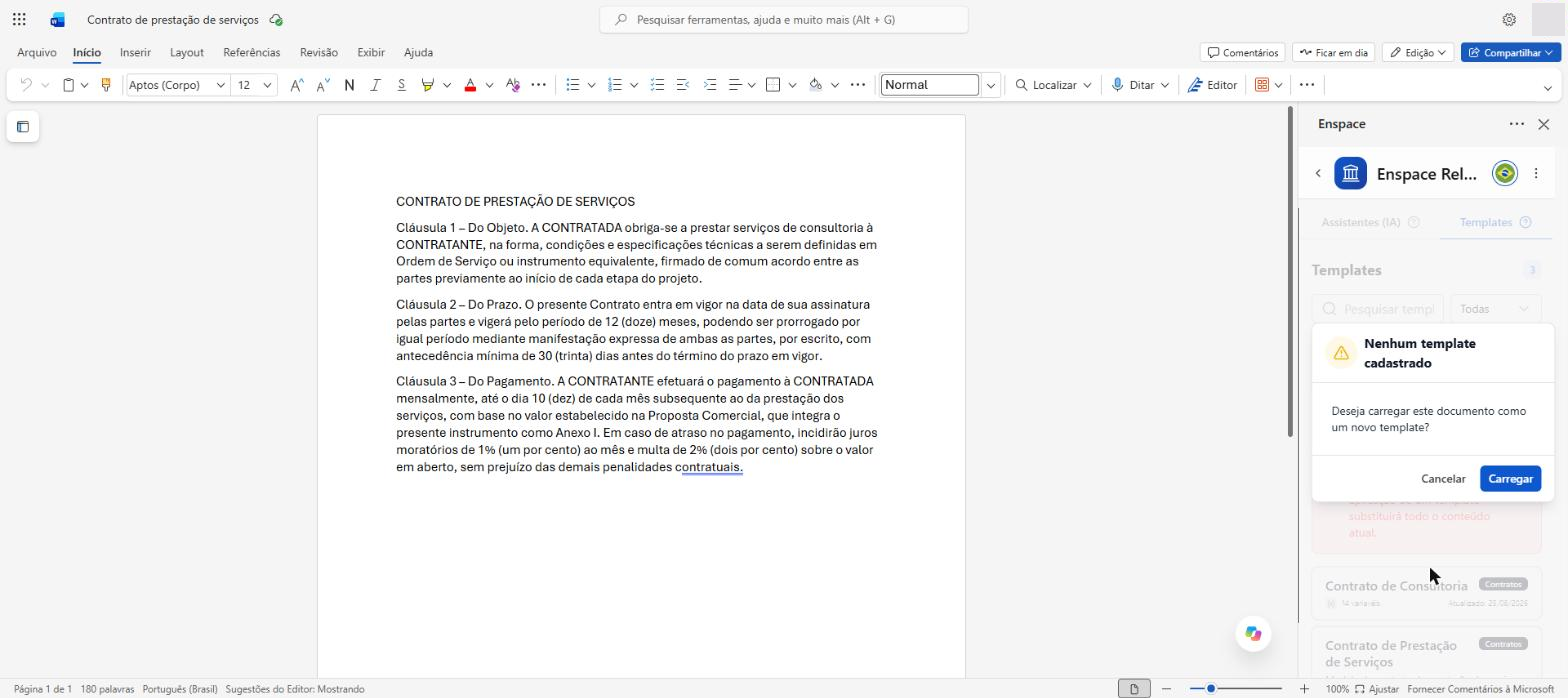Screen dimensions: 1568x698
Task: Switch to the Exibir tab
Action: tap(371, 52)
